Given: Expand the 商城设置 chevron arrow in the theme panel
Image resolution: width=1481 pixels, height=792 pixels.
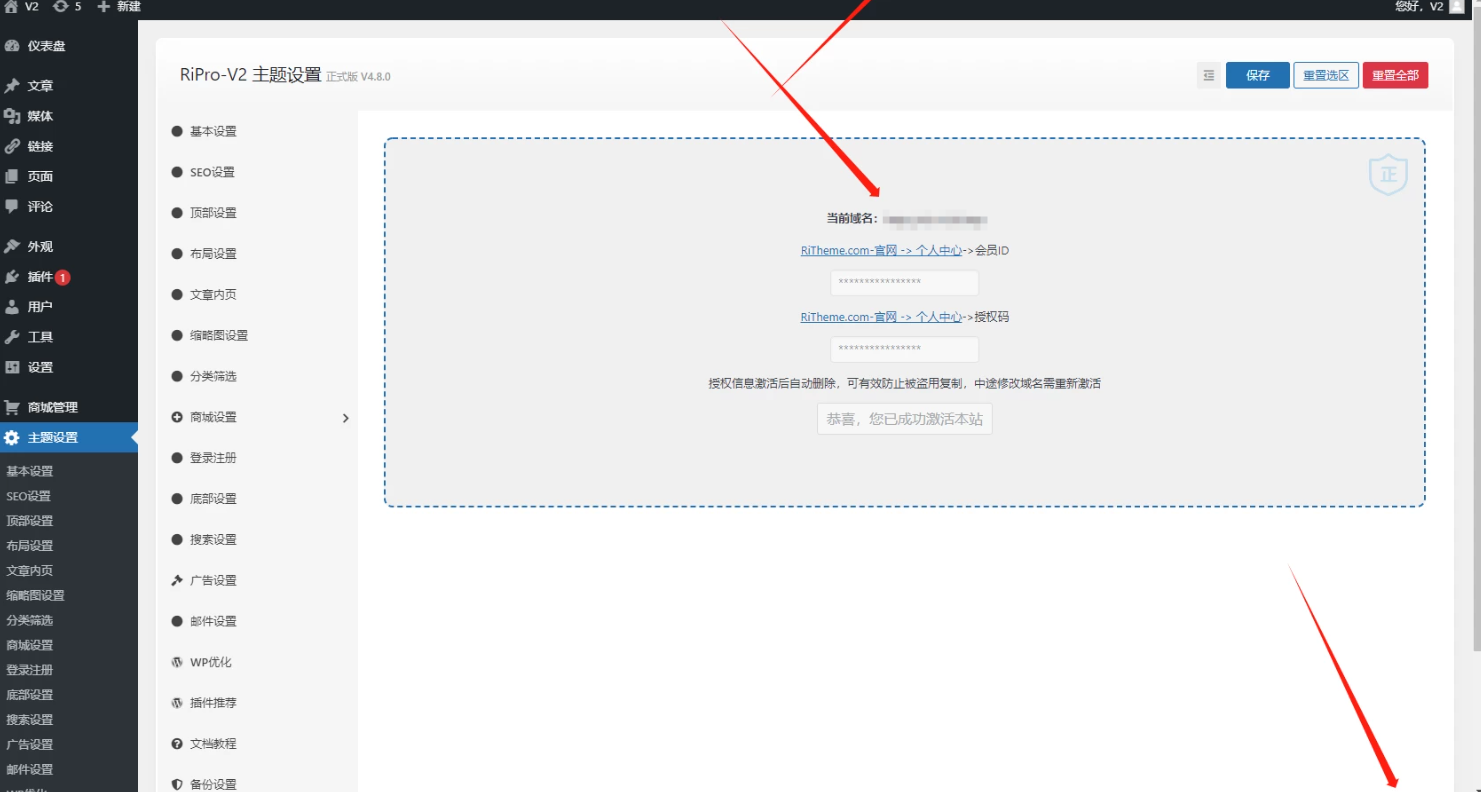Looking at the screenshot, I should click(346, 418).
